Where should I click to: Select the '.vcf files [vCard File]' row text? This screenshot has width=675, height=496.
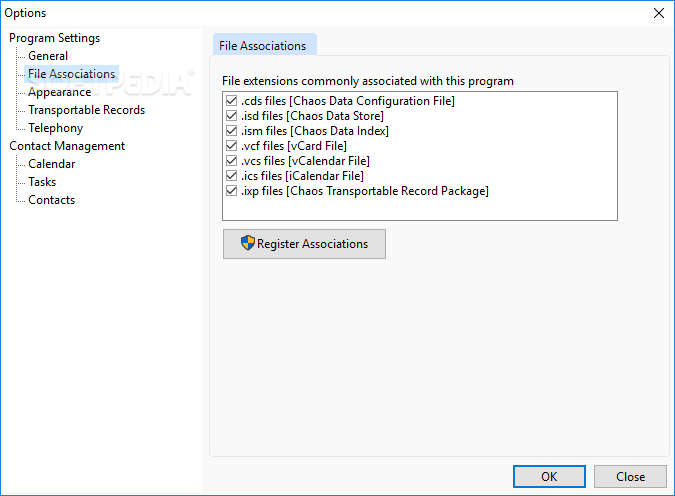(294, 146)
